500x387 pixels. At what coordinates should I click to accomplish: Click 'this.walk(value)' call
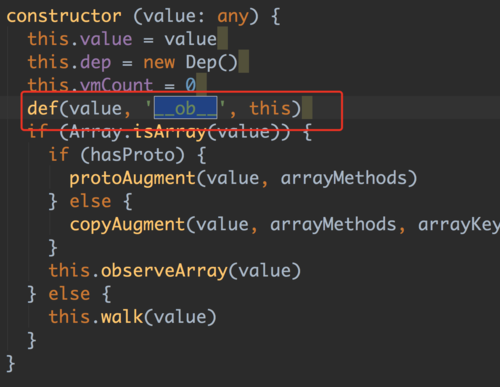tap(133, 317)
